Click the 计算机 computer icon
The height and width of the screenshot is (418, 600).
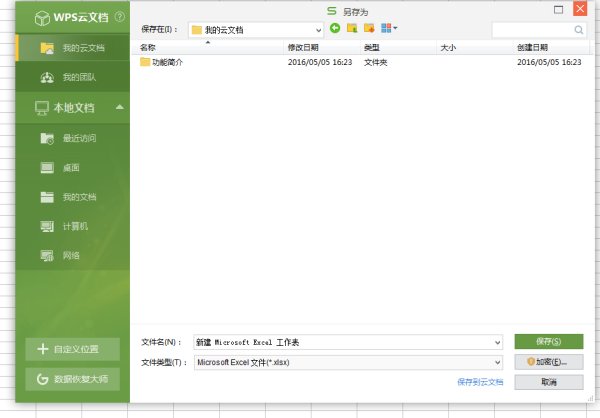click(x=47, y=227)
